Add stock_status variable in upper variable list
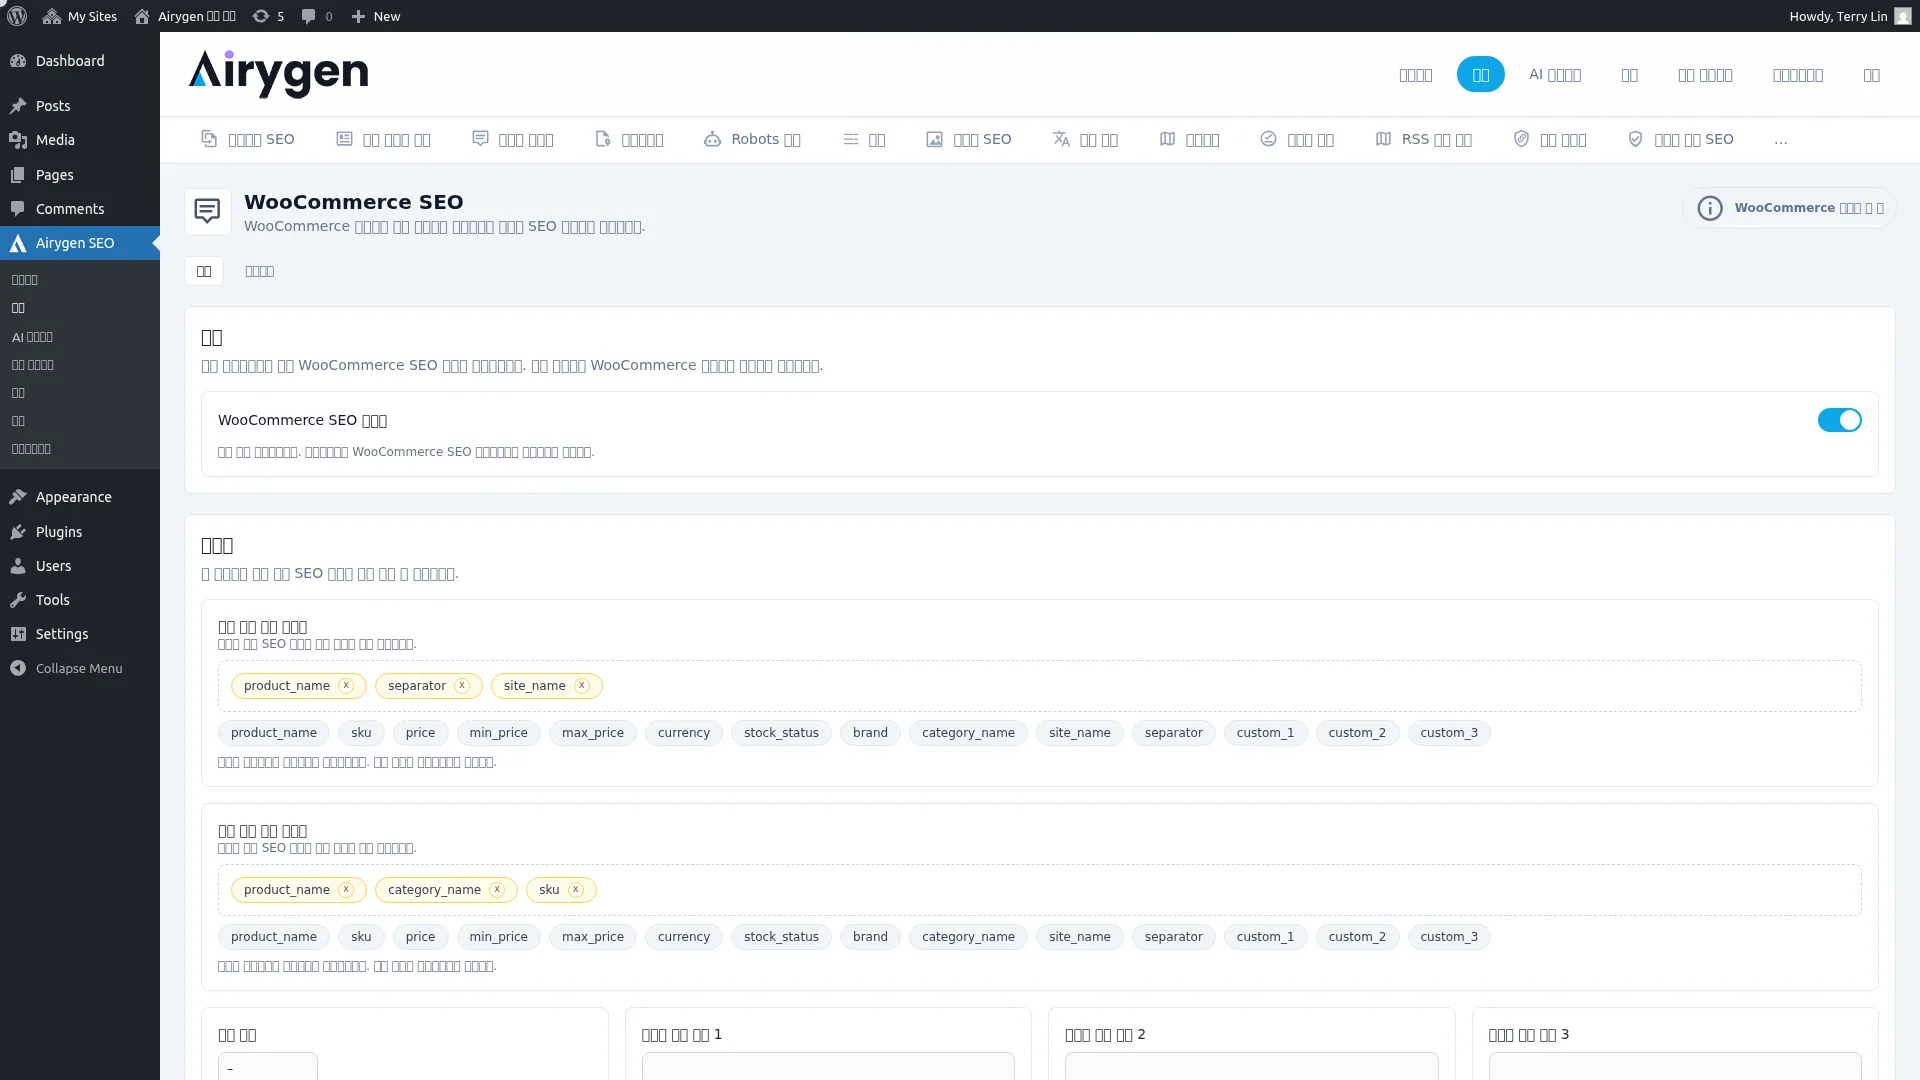The width and height of the screenshot is (1920, 1080). [781, 733]
